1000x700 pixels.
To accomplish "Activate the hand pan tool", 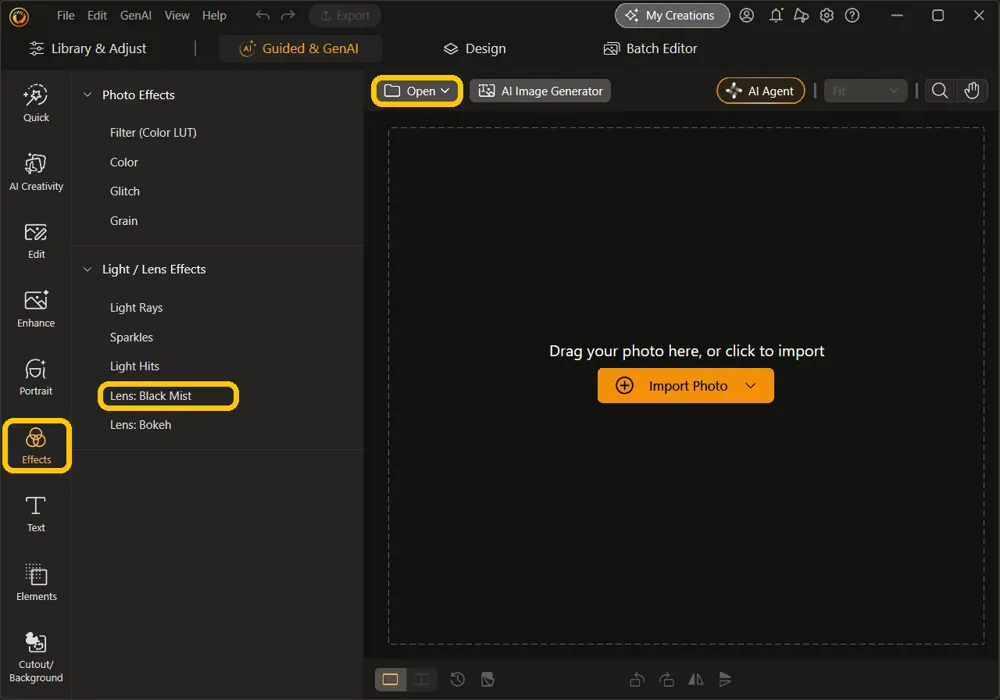I will click(x=971, y=91).
